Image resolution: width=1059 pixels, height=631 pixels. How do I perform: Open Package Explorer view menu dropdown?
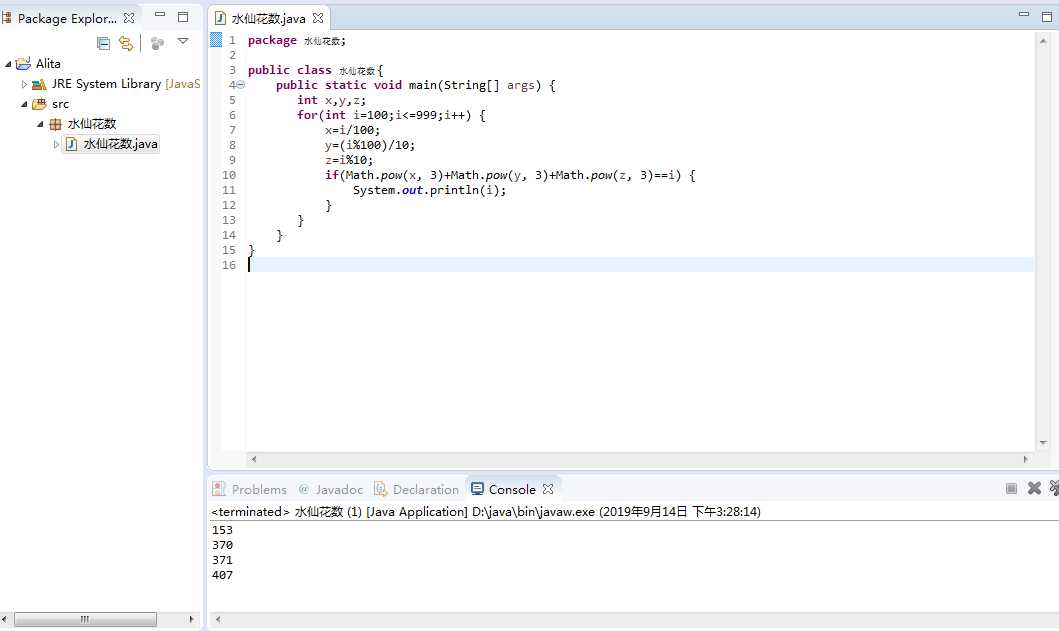[182, 41]
